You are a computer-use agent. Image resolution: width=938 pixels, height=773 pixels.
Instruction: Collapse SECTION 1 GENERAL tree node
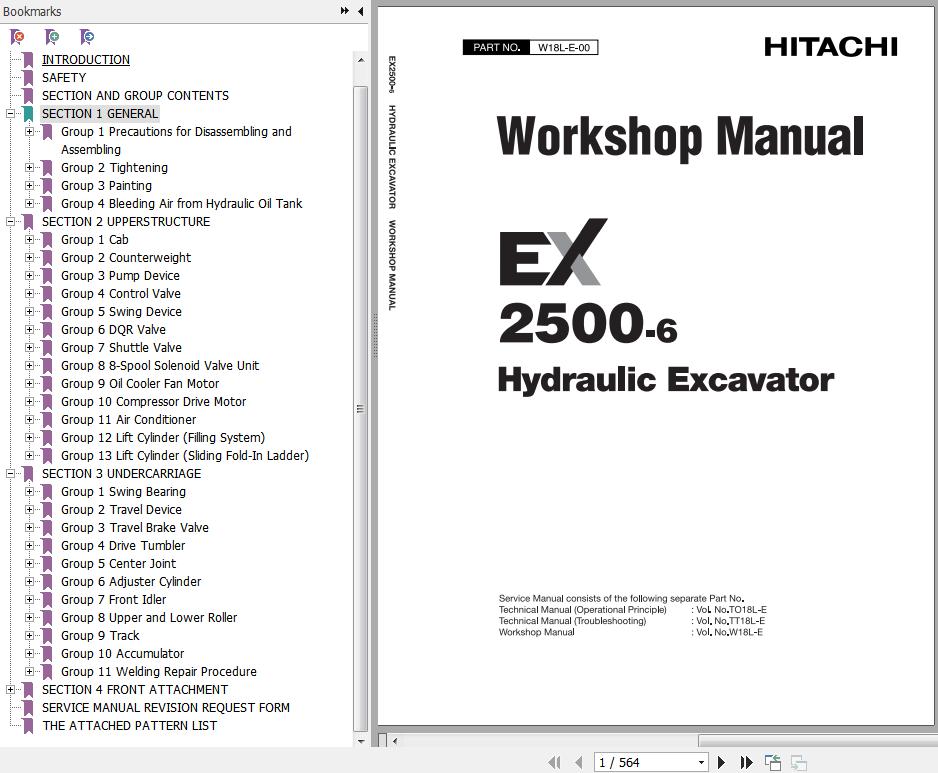point(10,114)
